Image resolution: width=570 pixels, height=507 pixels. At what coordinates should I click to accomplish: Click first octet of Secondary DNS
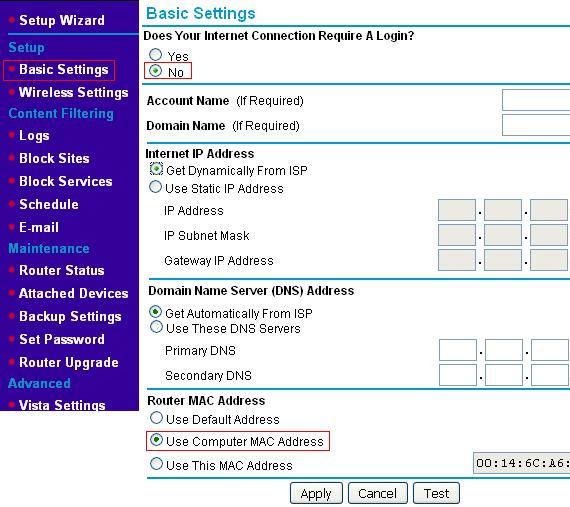[458, 375]
